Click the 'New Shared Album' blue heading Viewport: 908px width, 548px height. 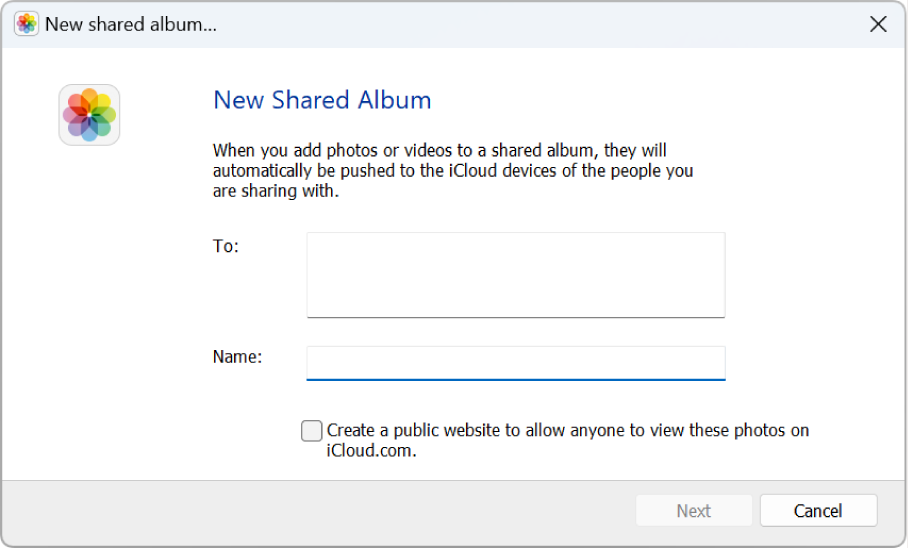[x=322, y=100]
